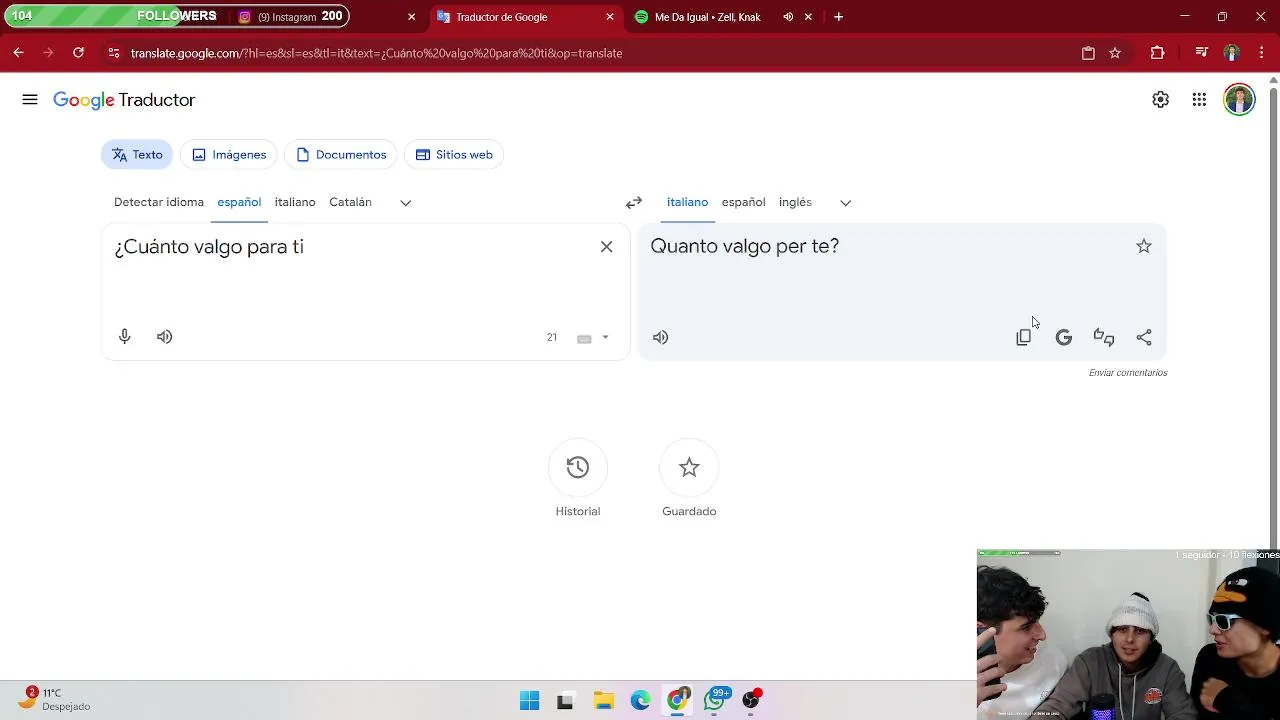
Task: Open the Chrome menu (three dots)
Action: [1261, 53]
